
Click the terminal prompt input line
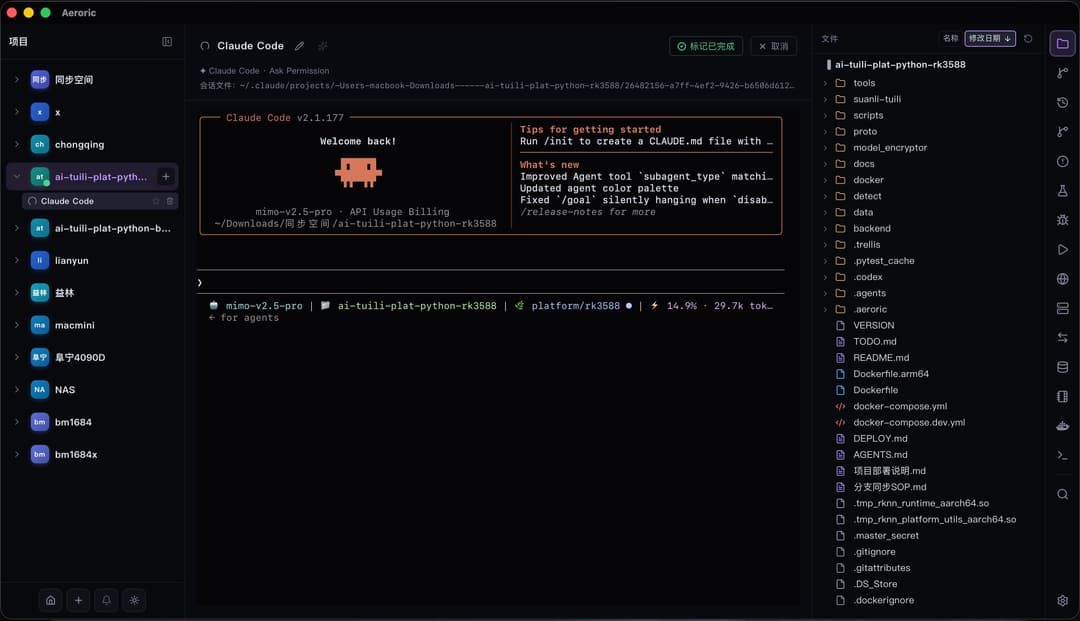pos(490,282)
